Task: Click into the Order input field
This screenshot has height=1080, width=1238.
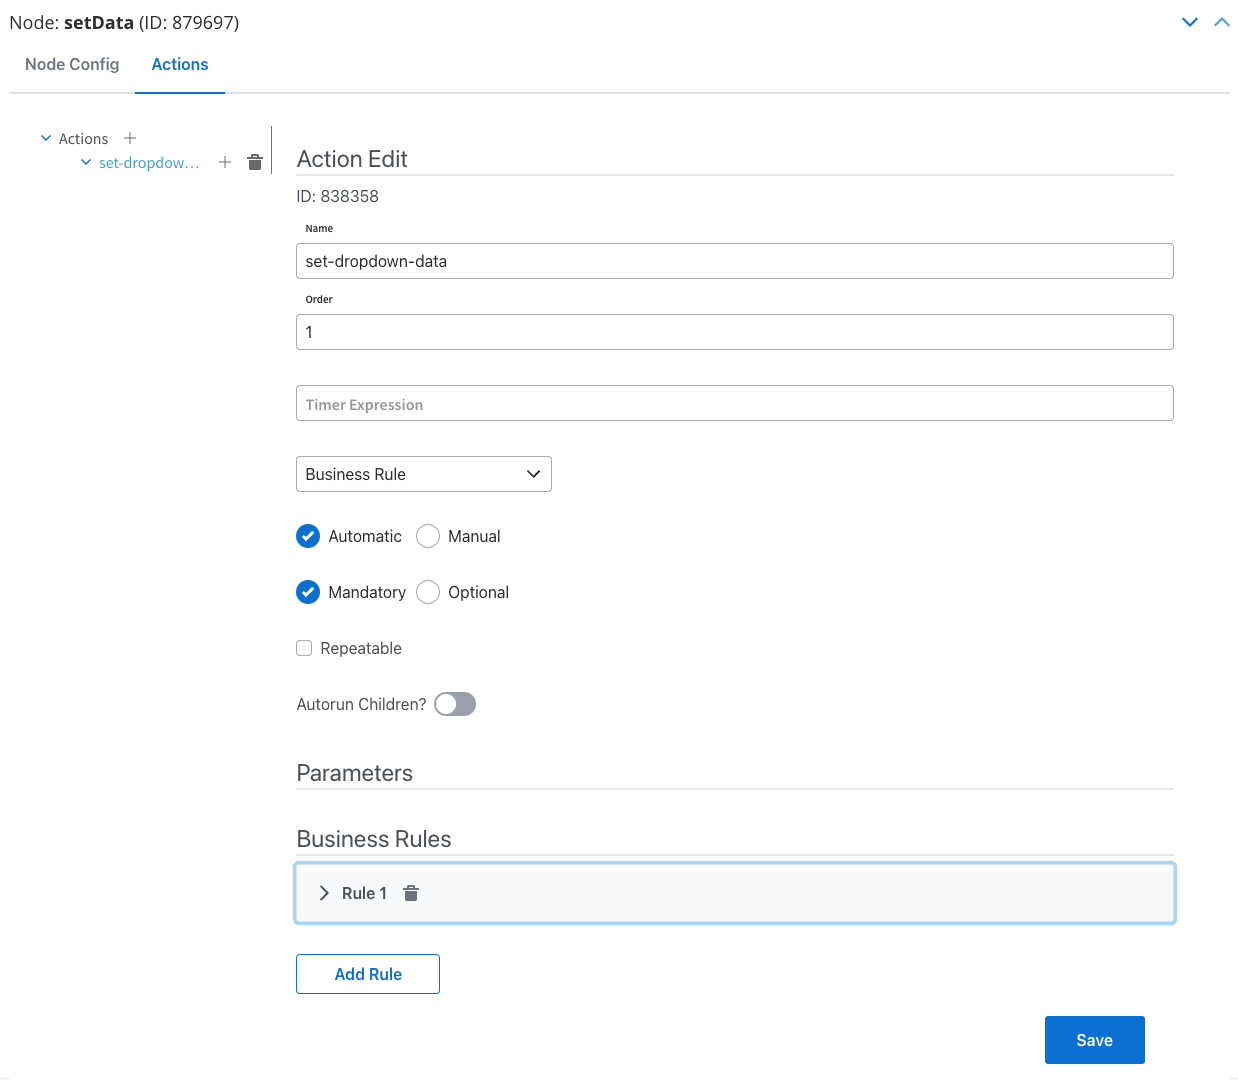Action: [x=735, y=332]
